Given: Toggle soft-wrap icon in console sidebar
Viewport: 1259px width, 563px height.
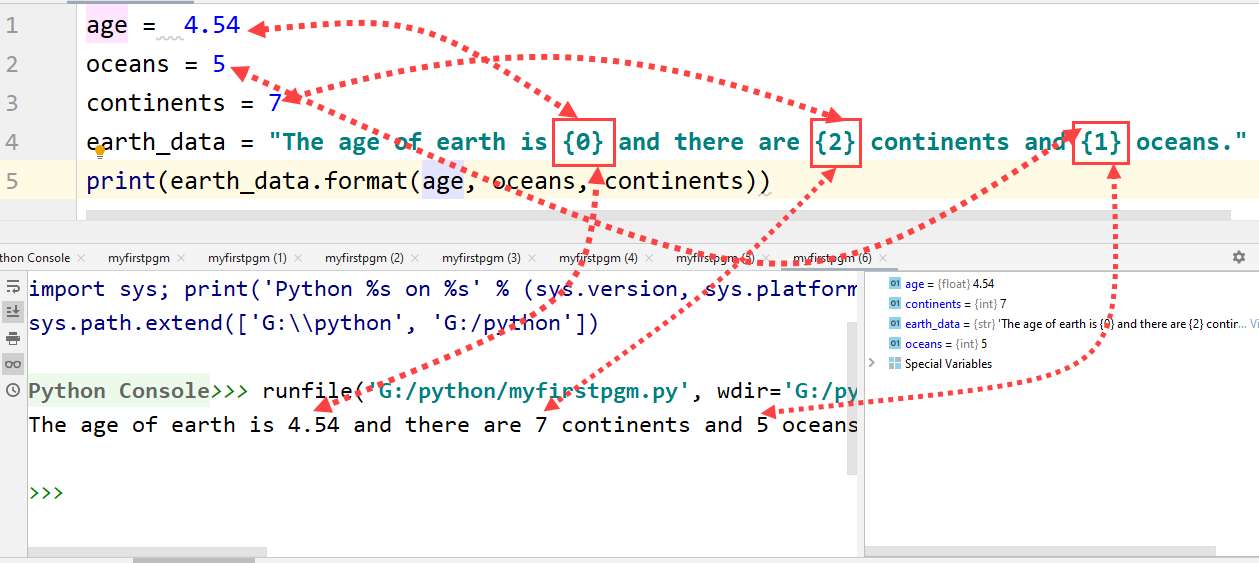Looking at the screenshot, I should [13, 287].
